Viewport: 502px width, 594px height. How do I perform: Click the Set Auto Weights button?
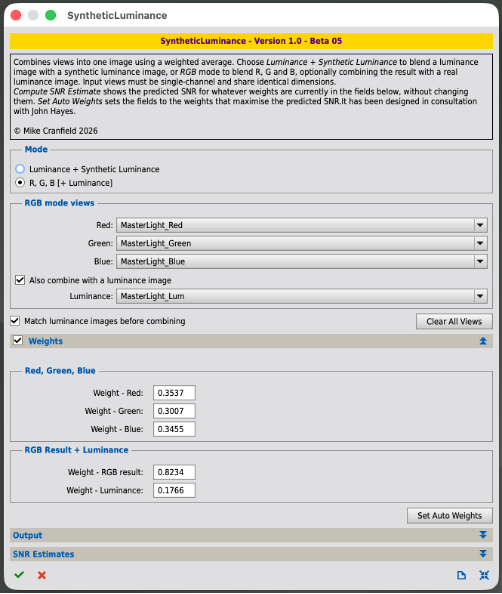pos(450,516)
